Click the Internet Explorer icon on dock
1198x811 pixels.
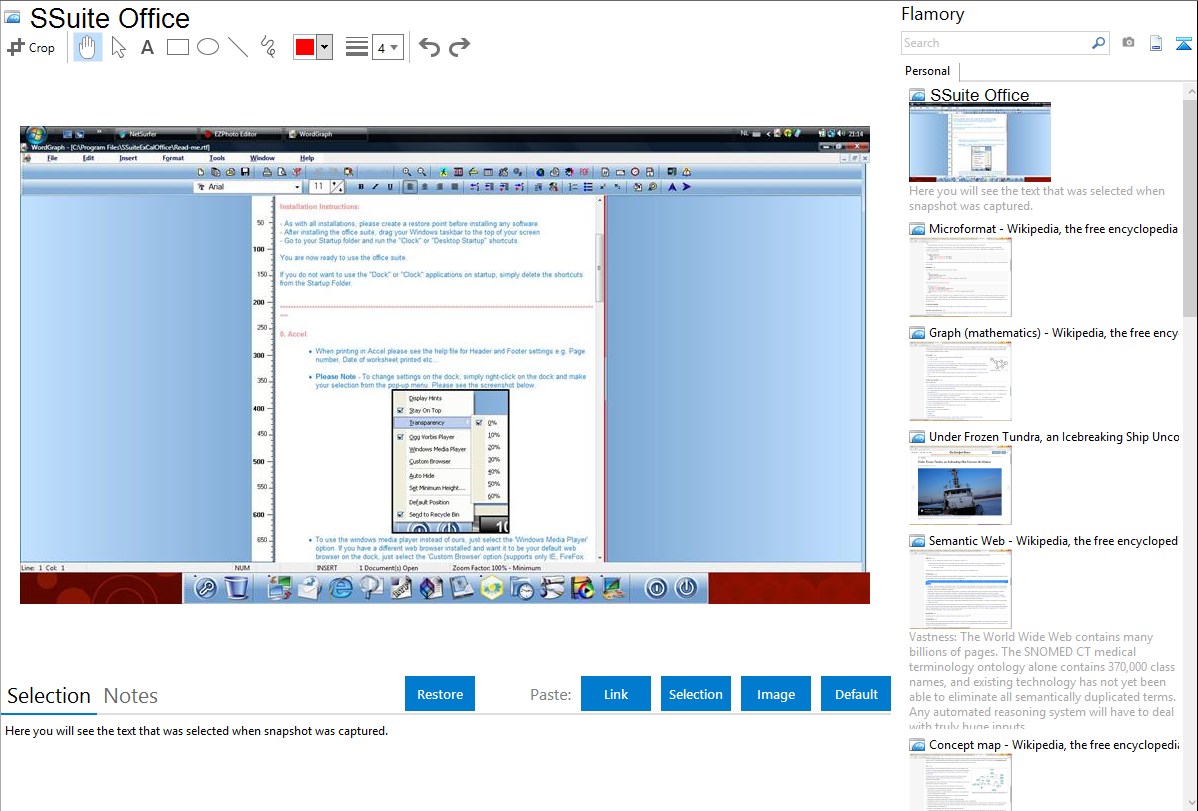pos(340,588)
